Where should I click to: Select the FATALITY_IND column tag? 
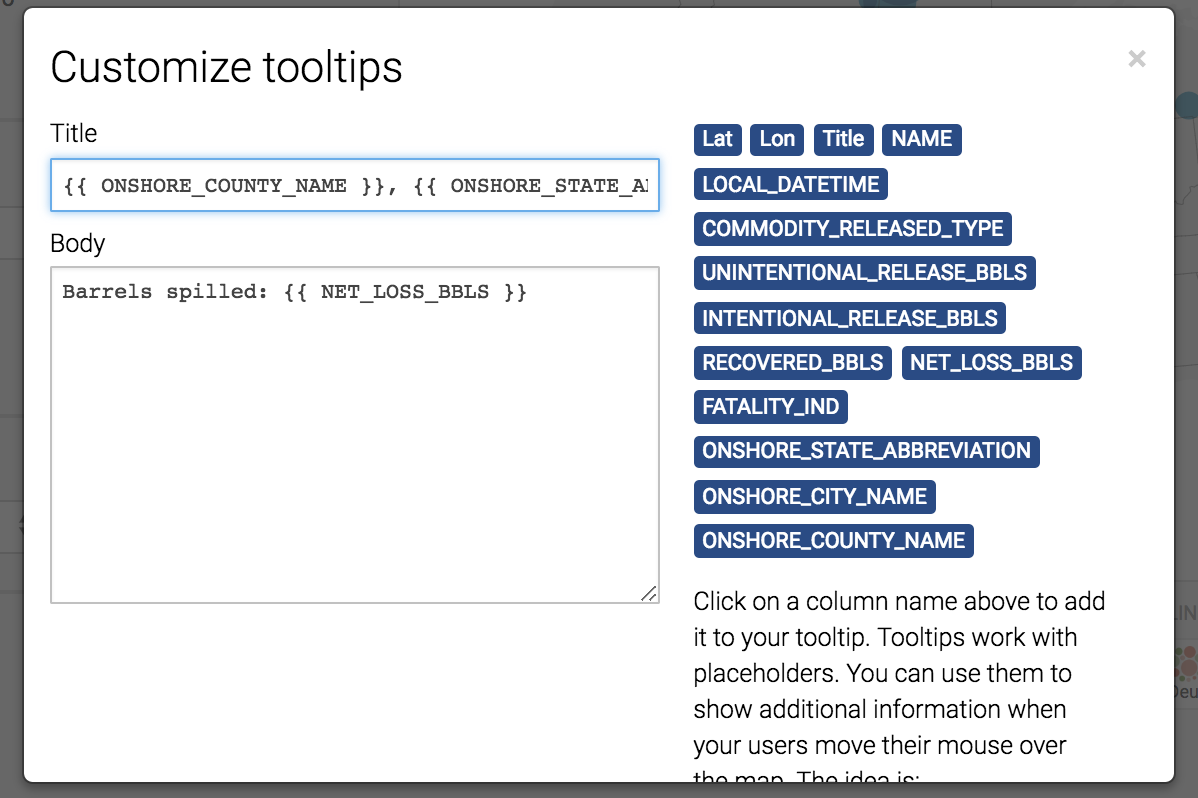(771, 407)
